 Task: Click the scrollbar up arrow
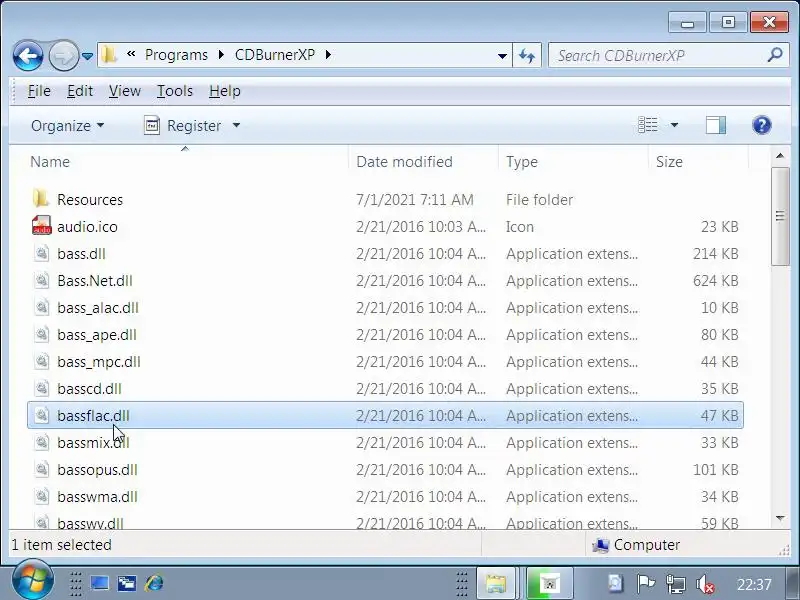[x=780, y=156]
